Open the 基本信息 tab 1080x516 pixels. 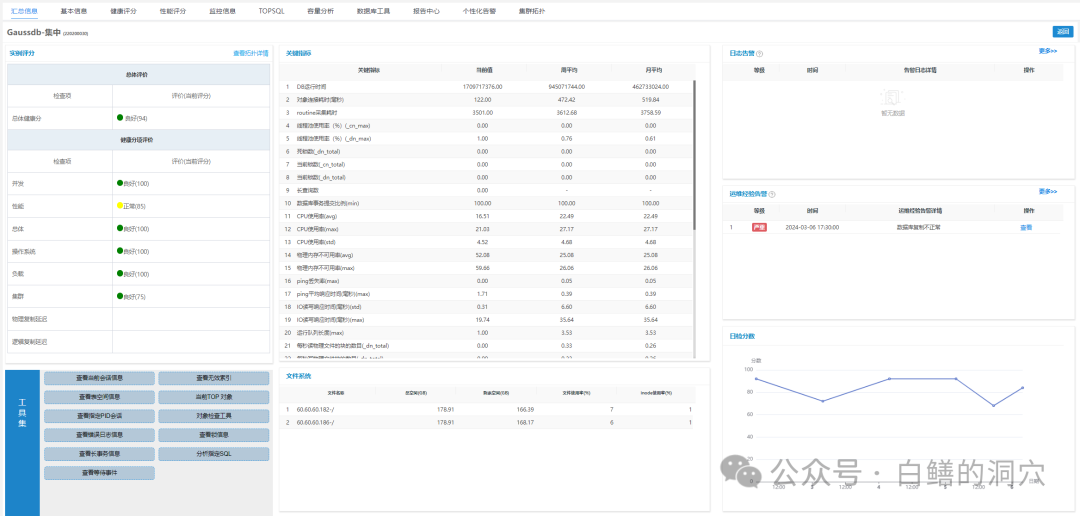pyautogui.click(x=74, y=11)
